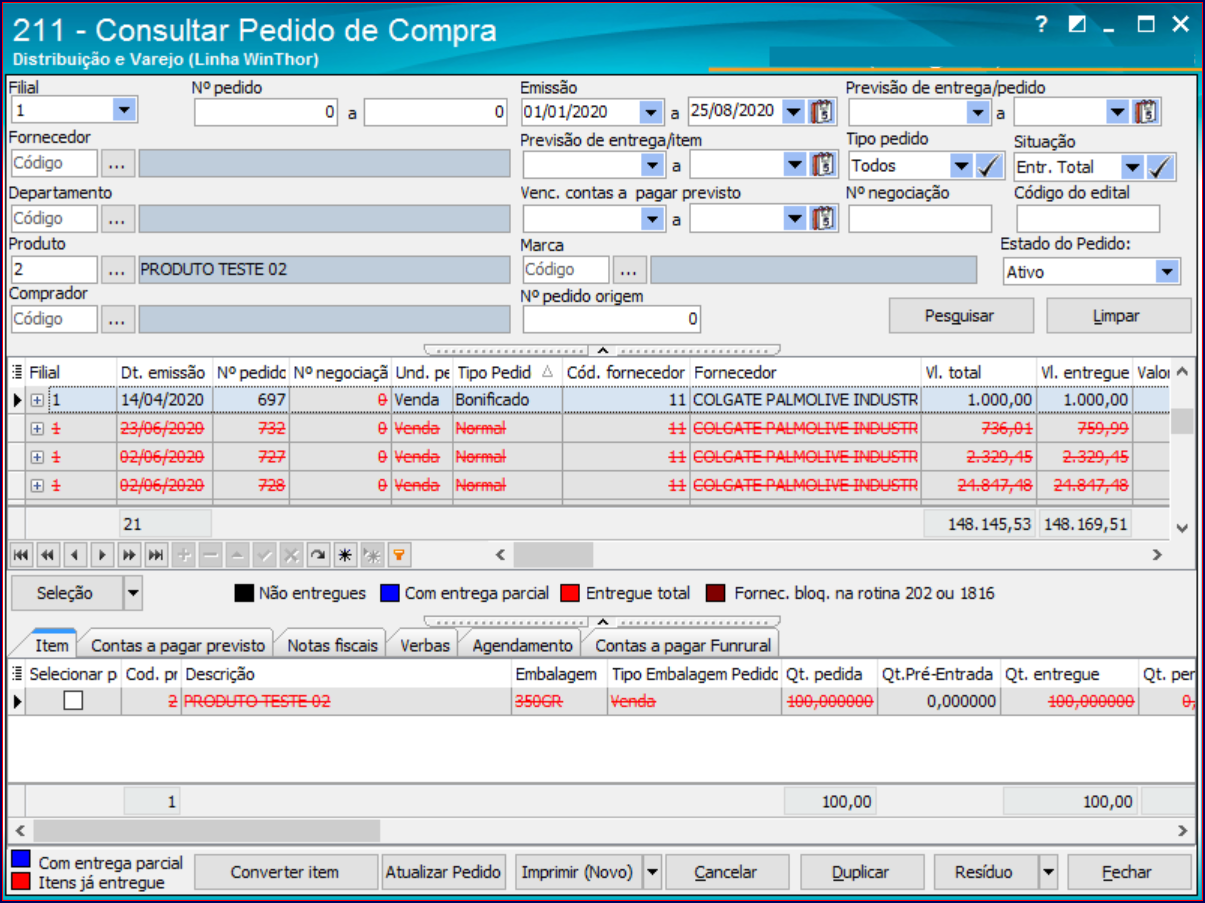Sort by Tipo Pedido column header
This screenshot has height=903, width=1205.
point(507,372)
